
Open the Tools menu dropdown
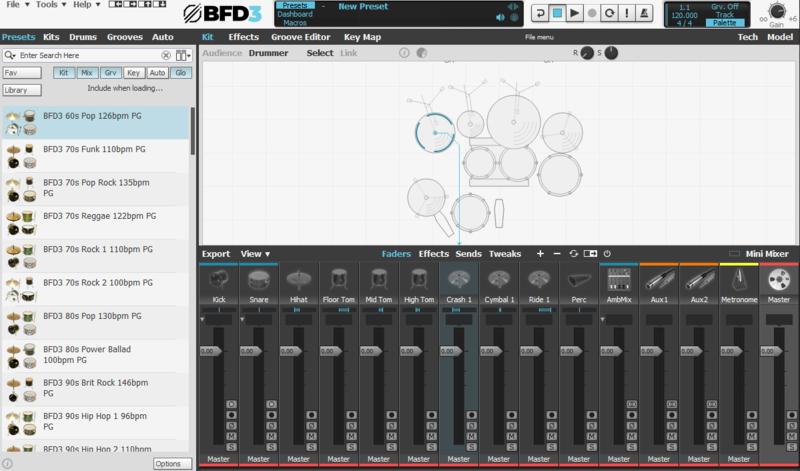pyautogui.click(x=49, y=5)
